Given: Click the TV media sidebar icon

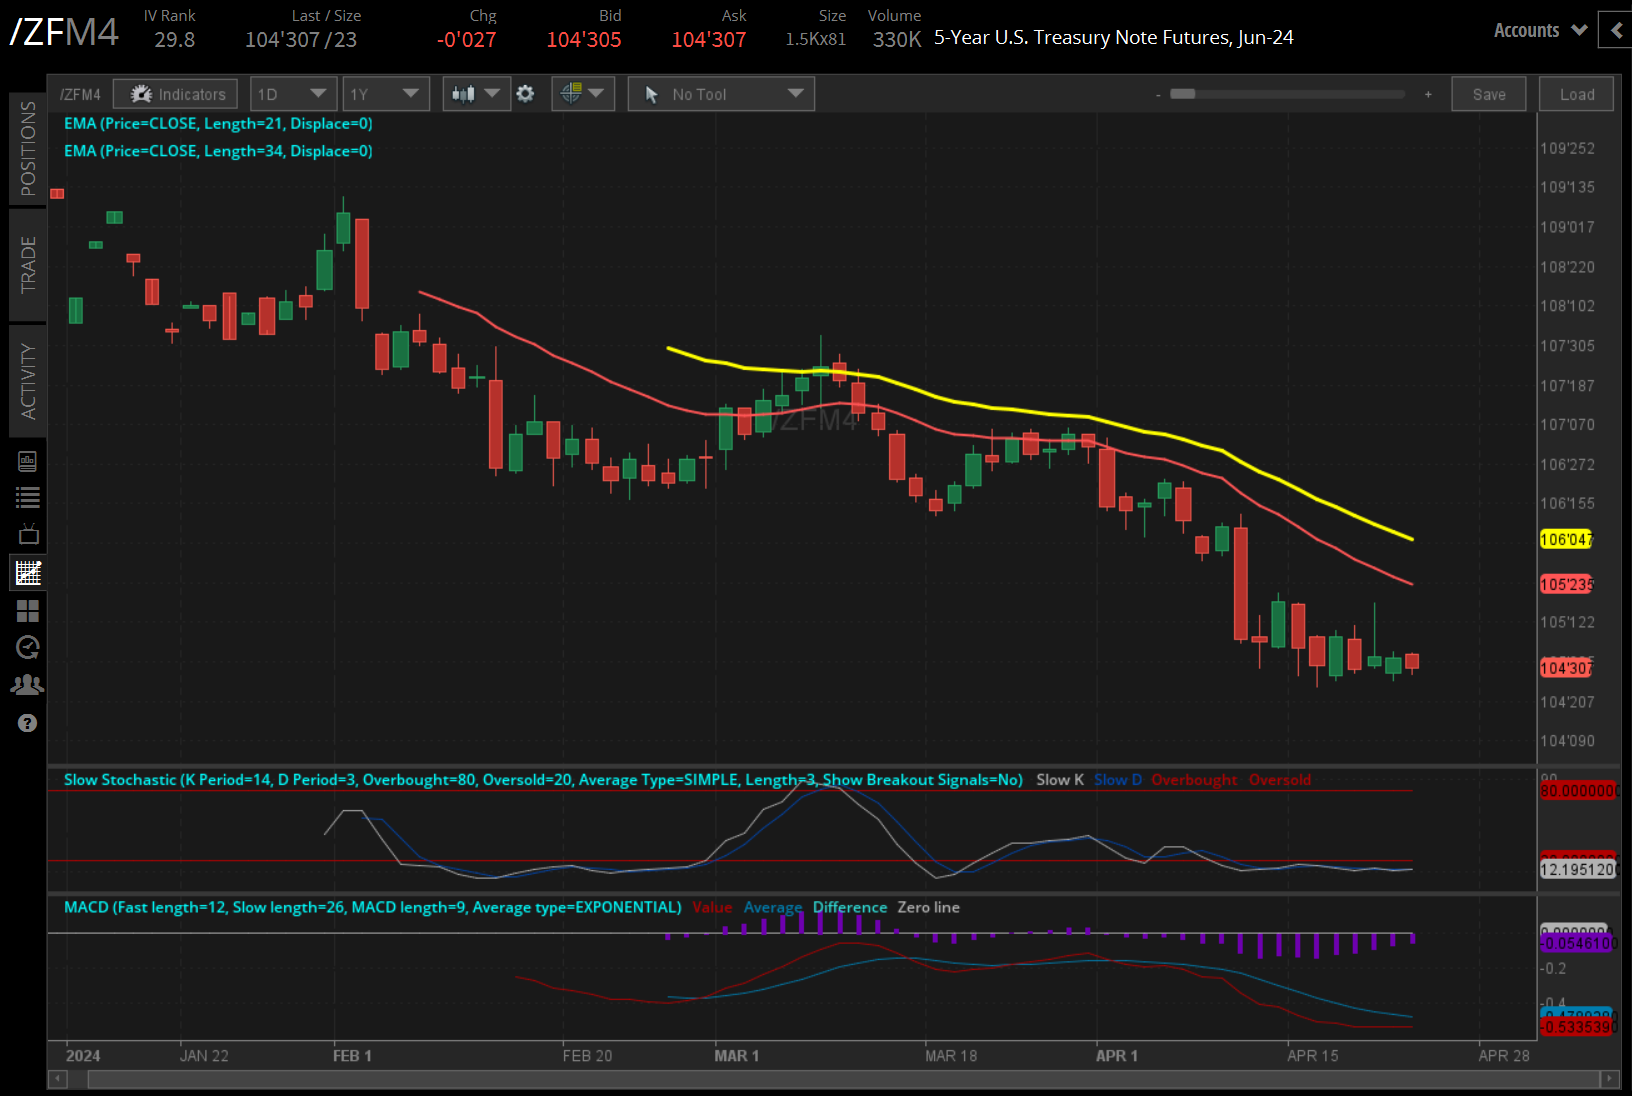Looking at the screenshot, I should tap(28, 535).
